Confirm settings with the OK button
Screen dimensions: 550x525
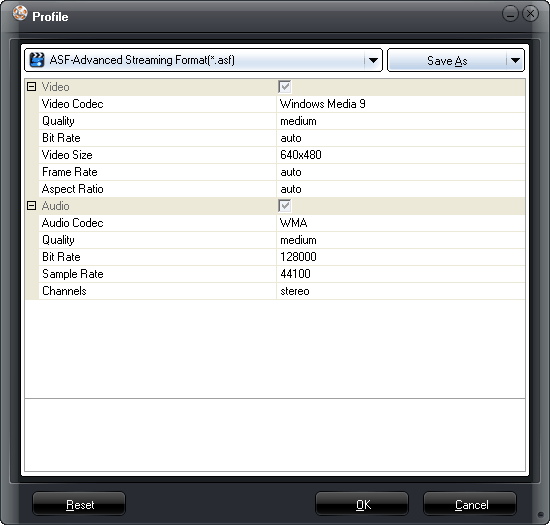(362, 504)
